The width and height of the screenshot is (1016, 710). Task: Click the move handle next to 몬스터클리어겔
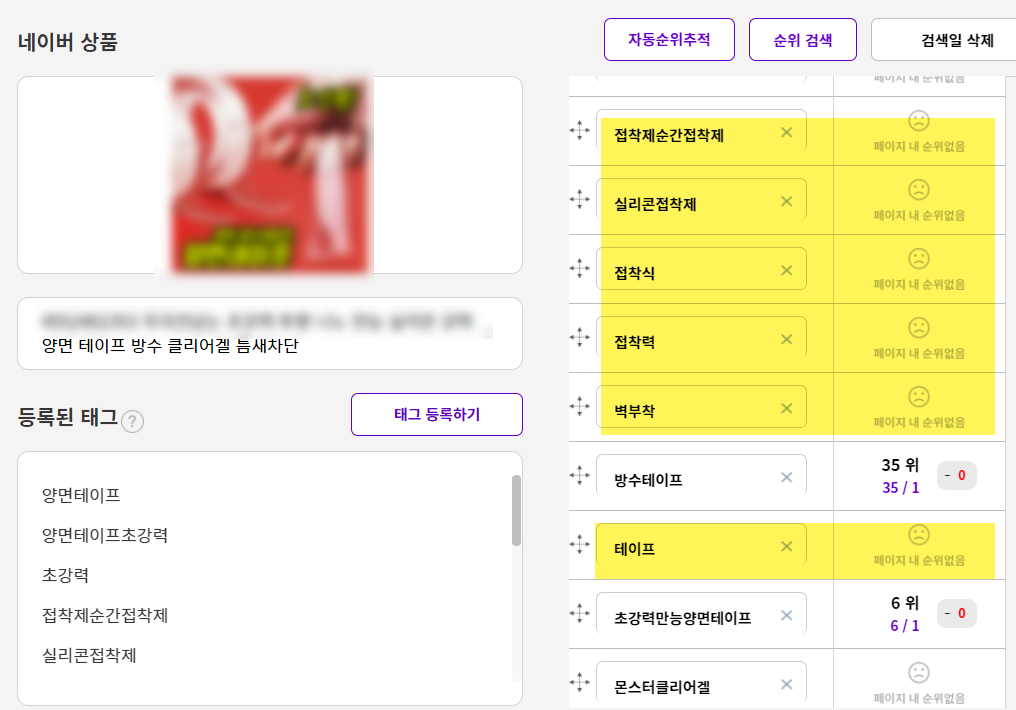pos(579,682)
